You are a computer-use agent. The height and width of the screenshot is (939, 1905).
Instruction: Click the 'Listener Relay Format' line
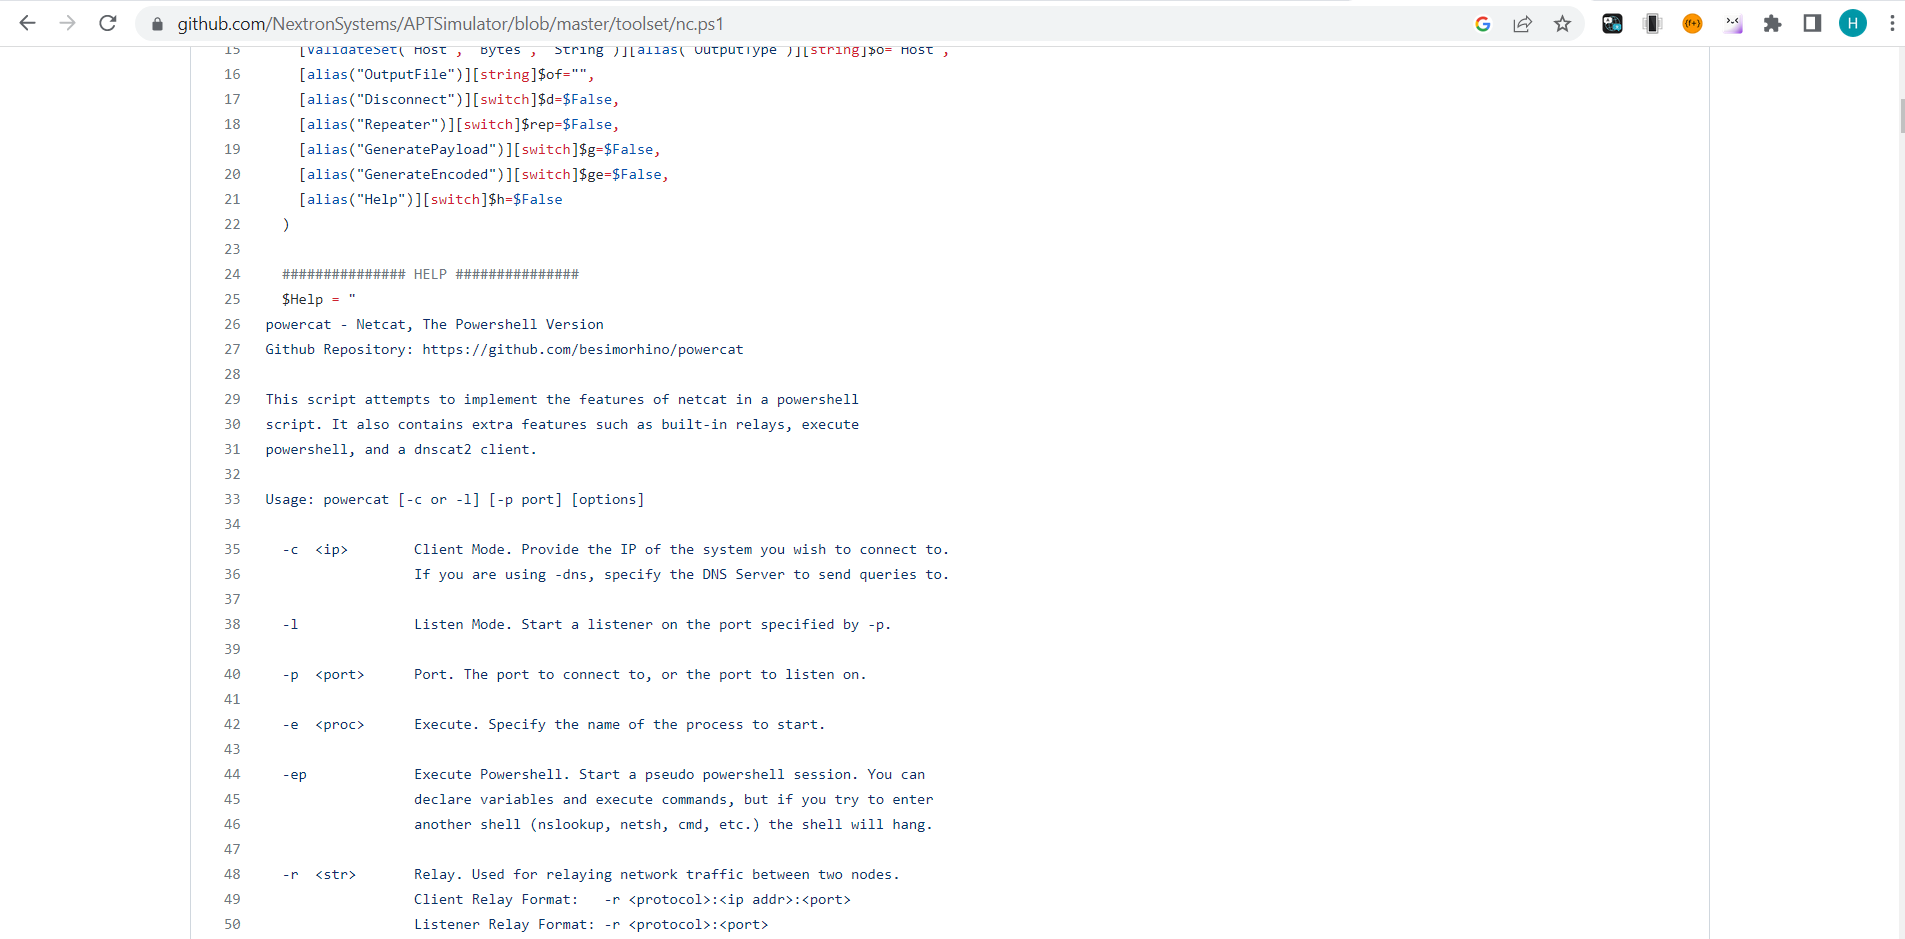click(x=591, y=924)
